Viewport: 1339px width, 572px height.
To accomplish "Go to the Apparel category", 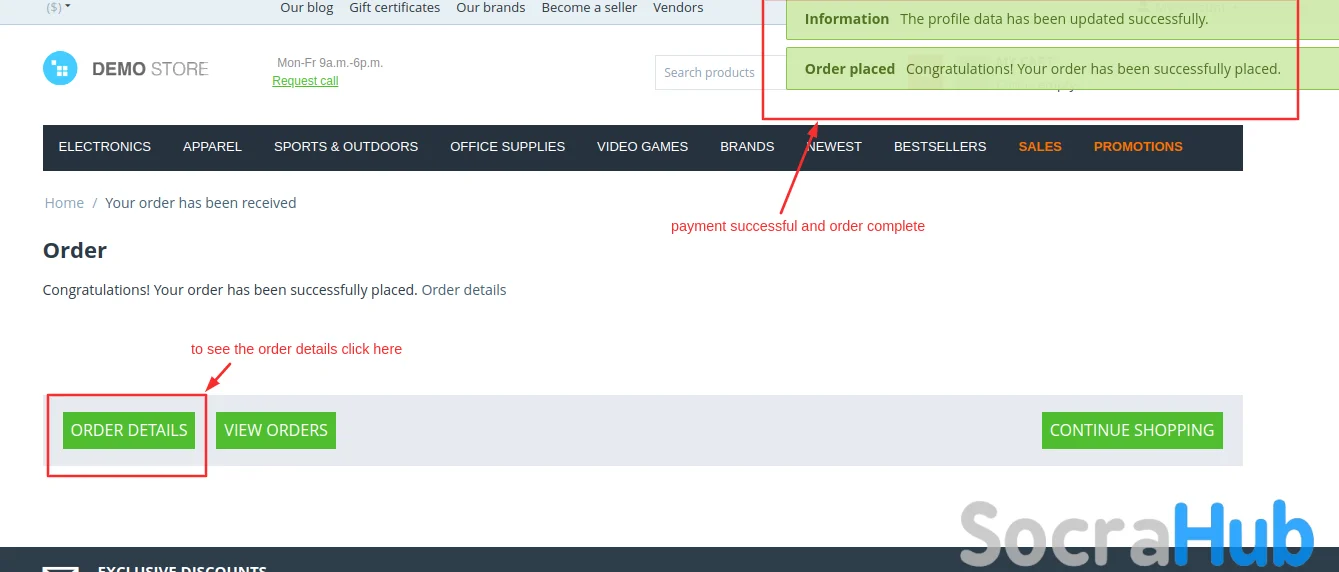I will (212, 147).
